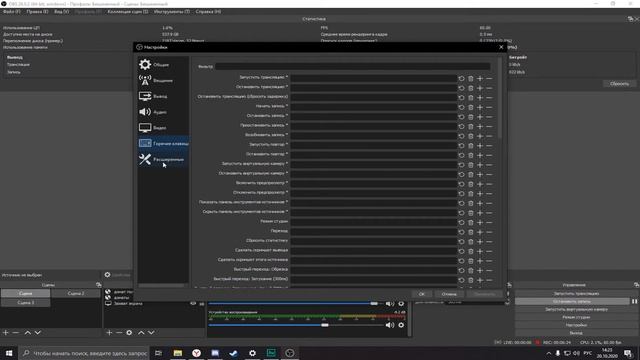
Task: Reset hotkey for Запустить трансляцию row
Action: (x=461, y=78)
